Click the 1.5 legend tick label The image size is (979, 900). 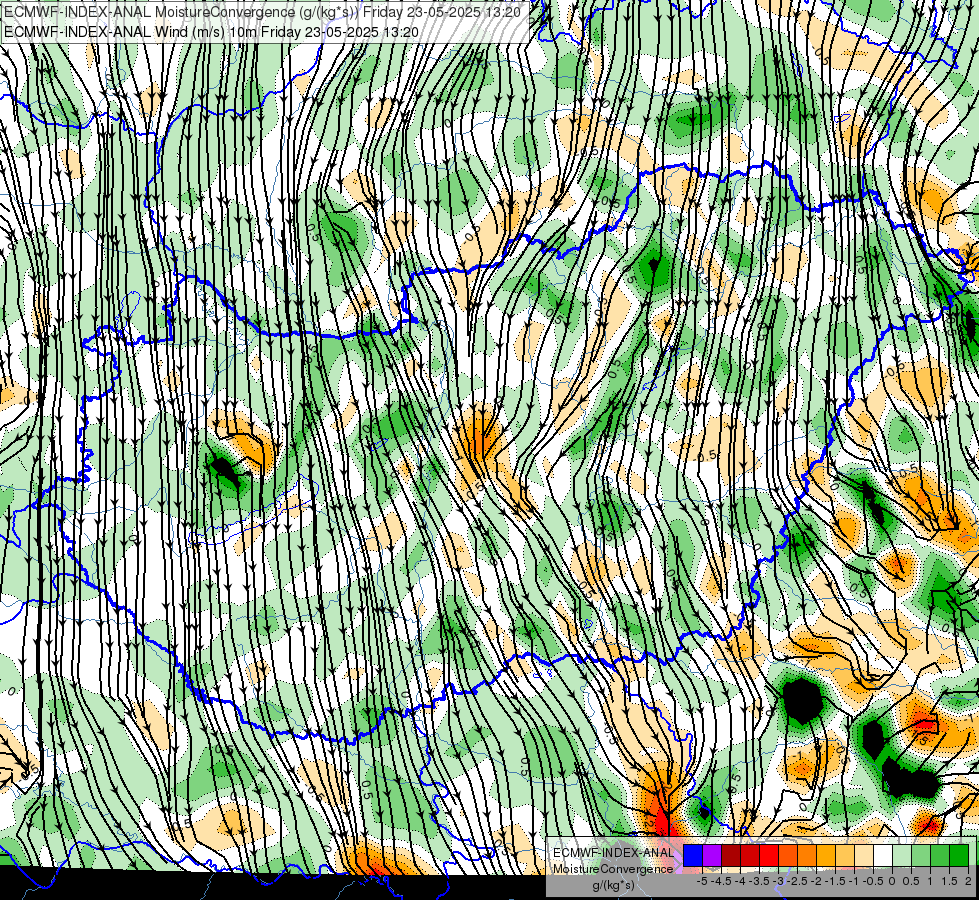point(950,881)
